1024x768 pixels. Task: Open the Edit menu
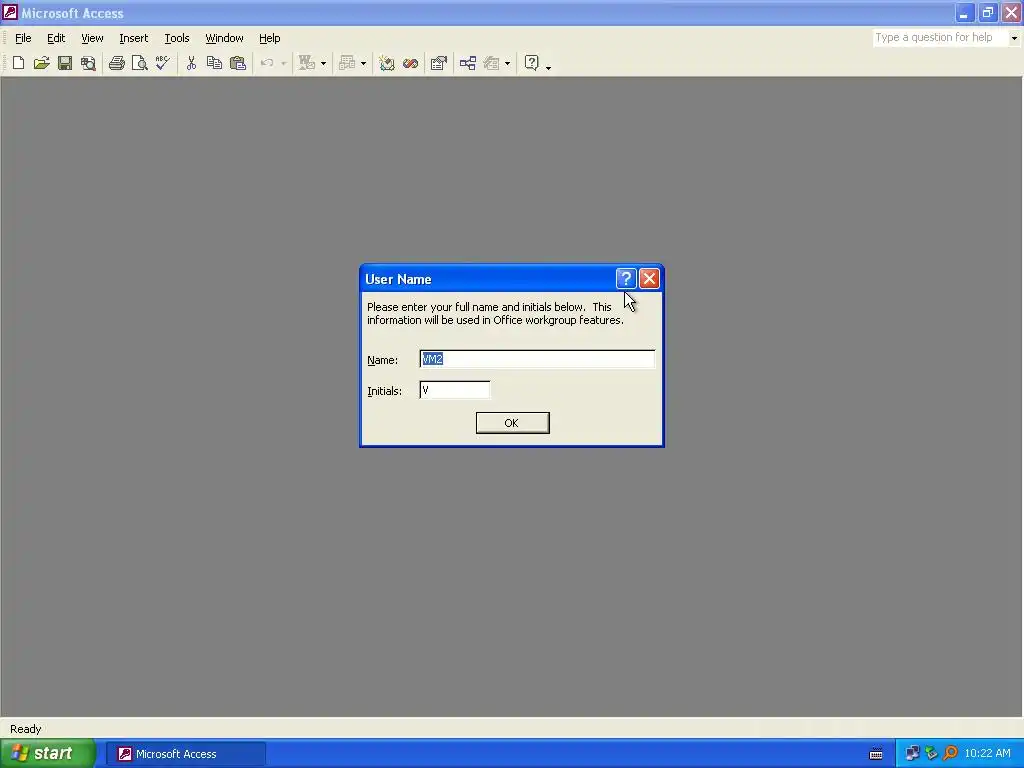pos(56,38)
